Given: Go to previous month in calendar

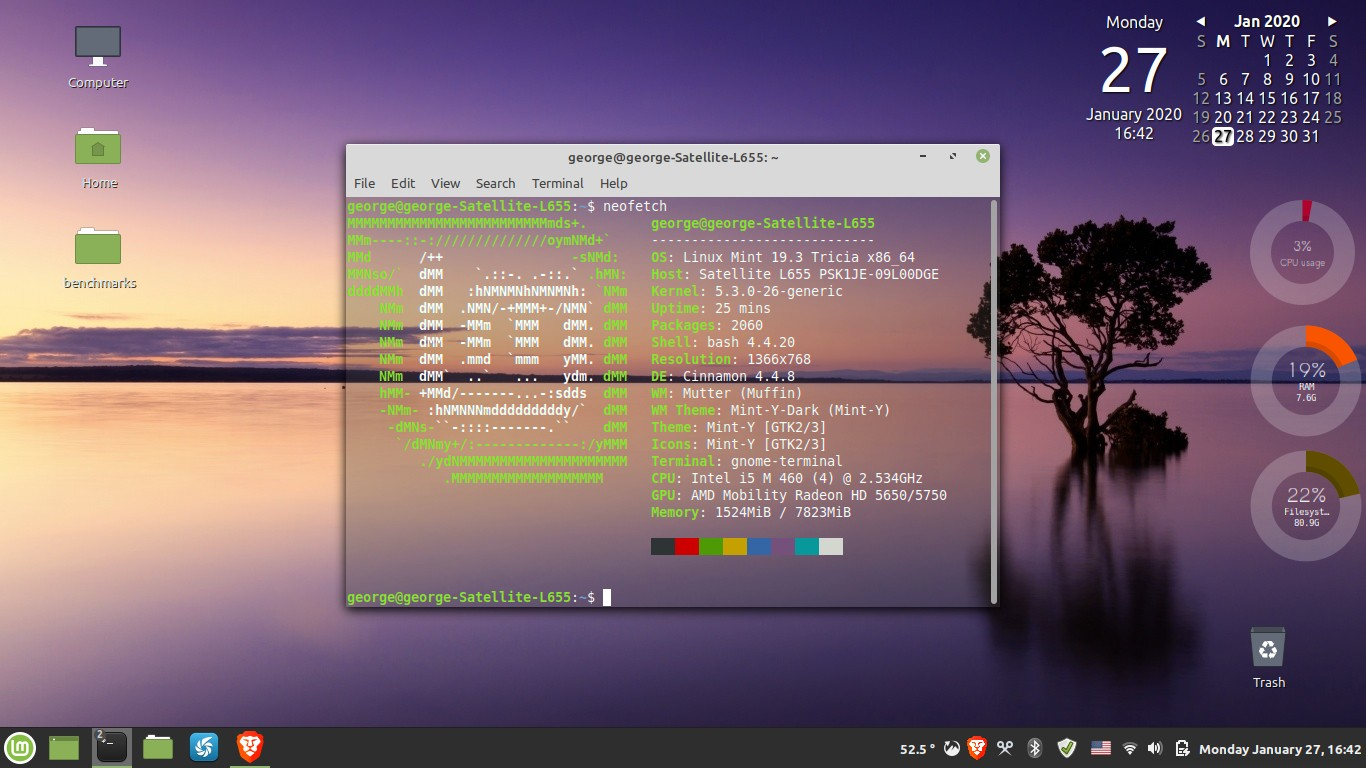Looking at the screenshot, I should click(1201, 21).
